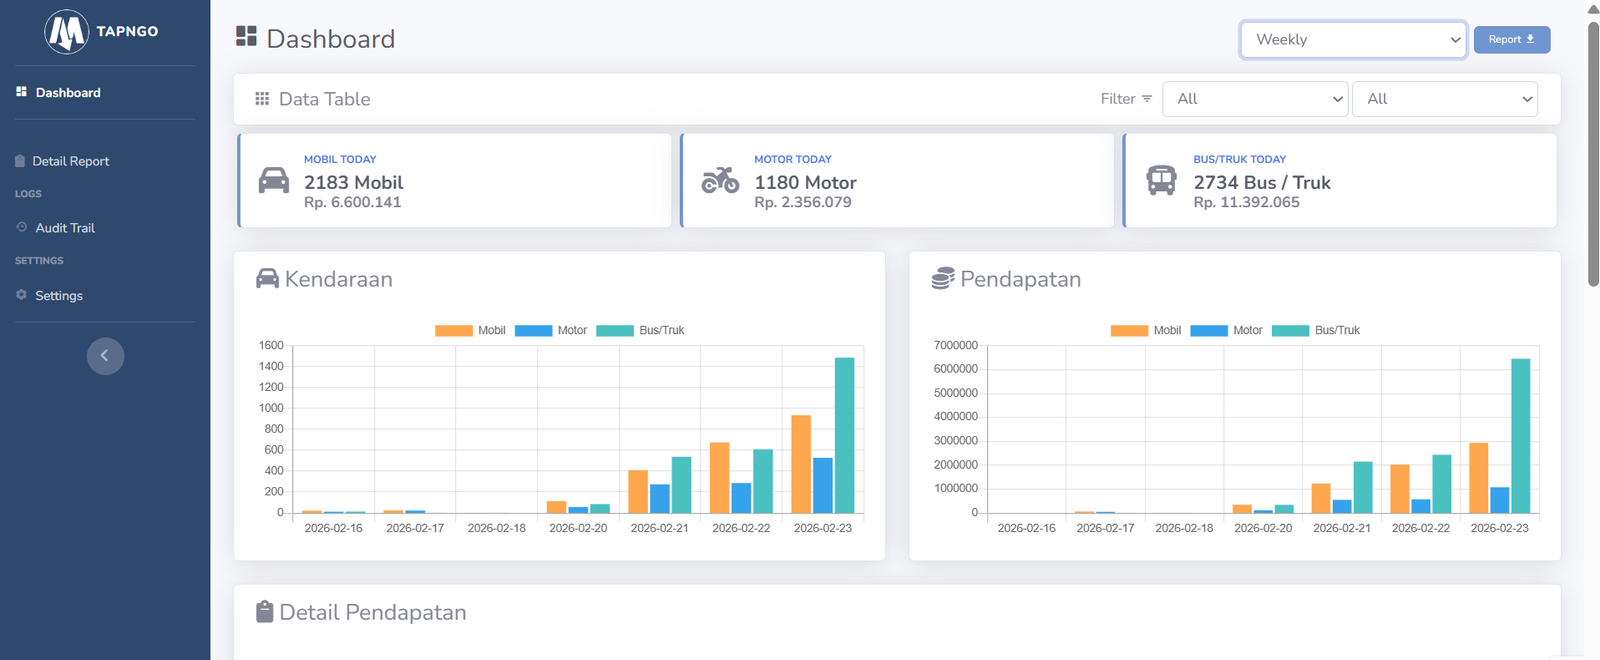Expand the second All filter dropdown
This screenshot has height=660, width=1600.
coord(1445,99)
